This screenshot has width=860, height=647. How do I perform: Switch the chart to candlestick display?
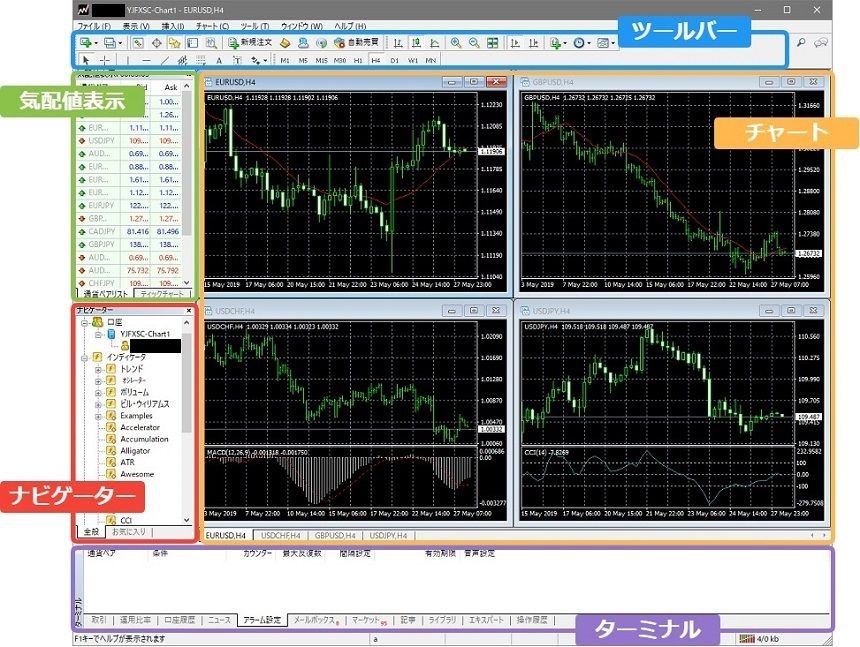point(417,43)
